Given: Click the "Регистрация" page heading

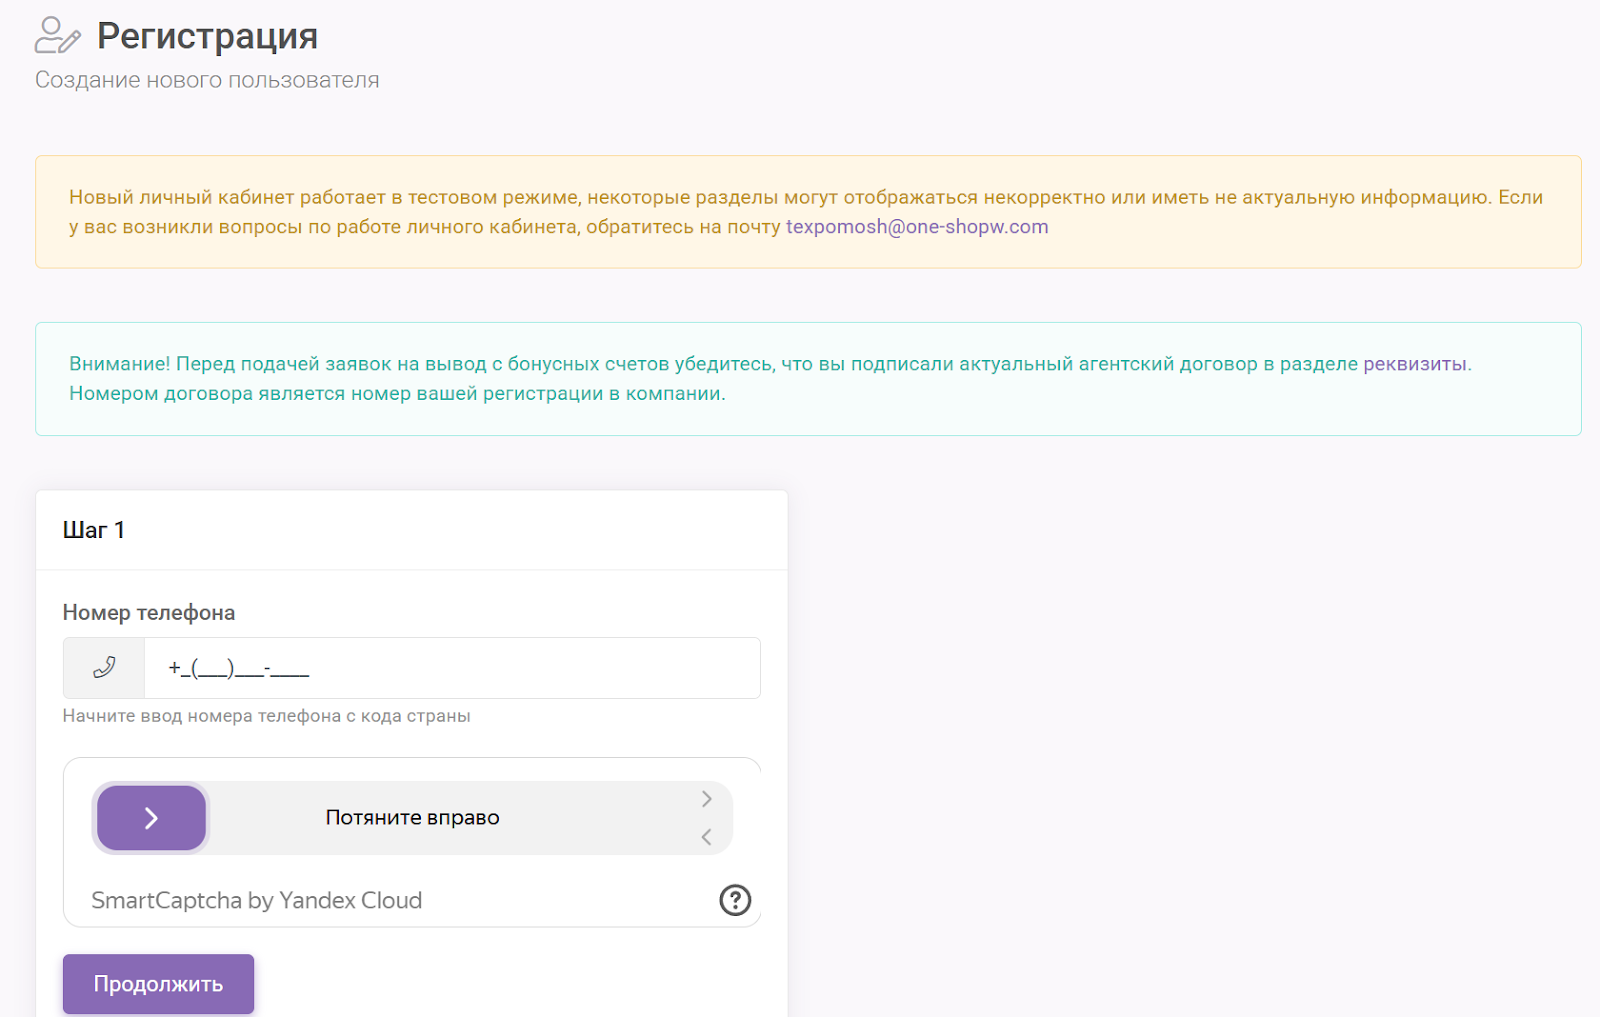Looking at the screenshot, I should 207,36.
